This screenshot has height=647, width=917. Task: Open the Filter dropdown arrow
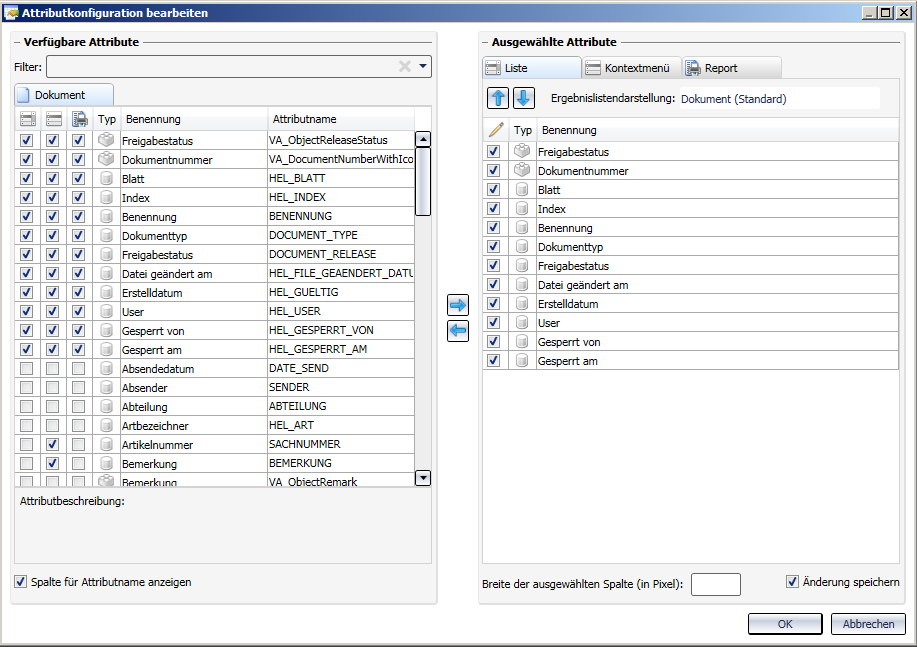click(x=424, y=67)
